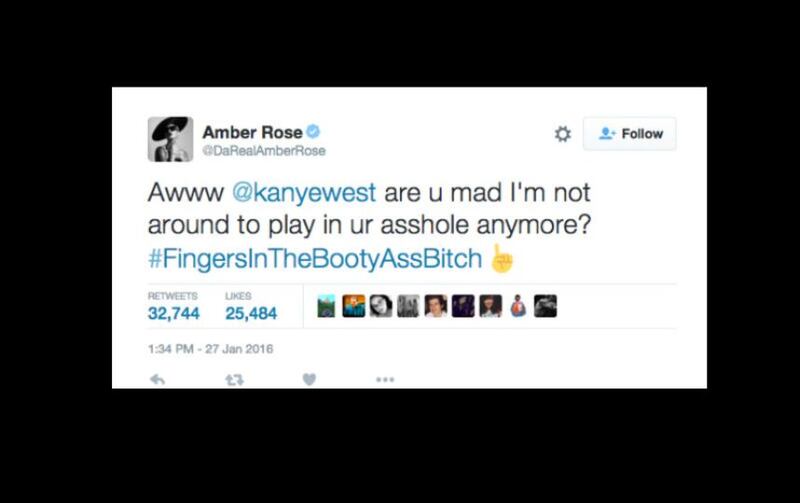This screenshot has height=503, width=800.
Task: Open the @kanyewest mention link
Action: (304, 193)
